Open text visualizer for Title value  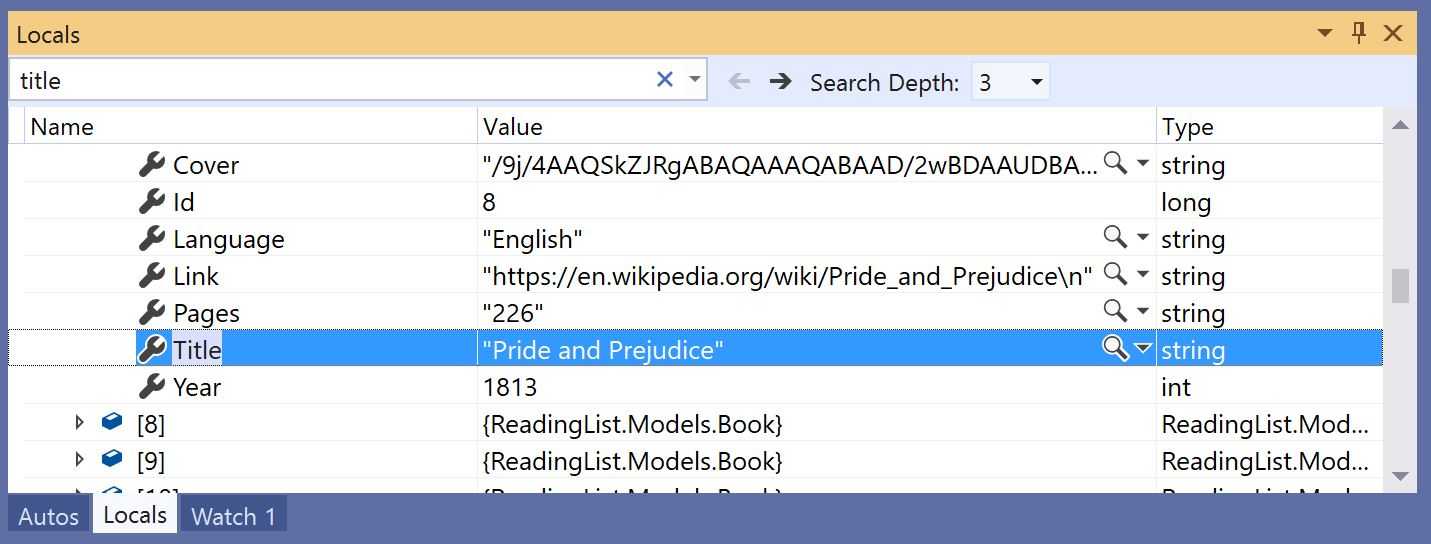coord(1115,348)
